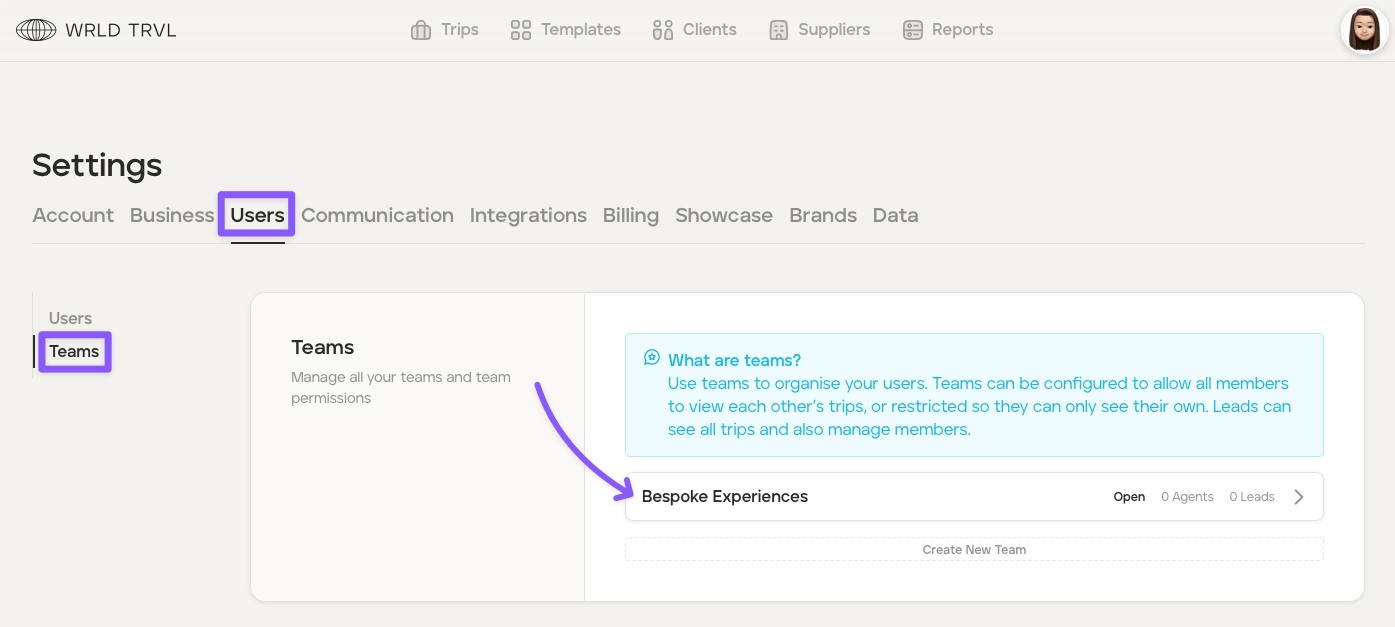Click the WRLD TRVL globe logo icon
This screenshot has width=1395, height=627.
click(x=36, y=30)
